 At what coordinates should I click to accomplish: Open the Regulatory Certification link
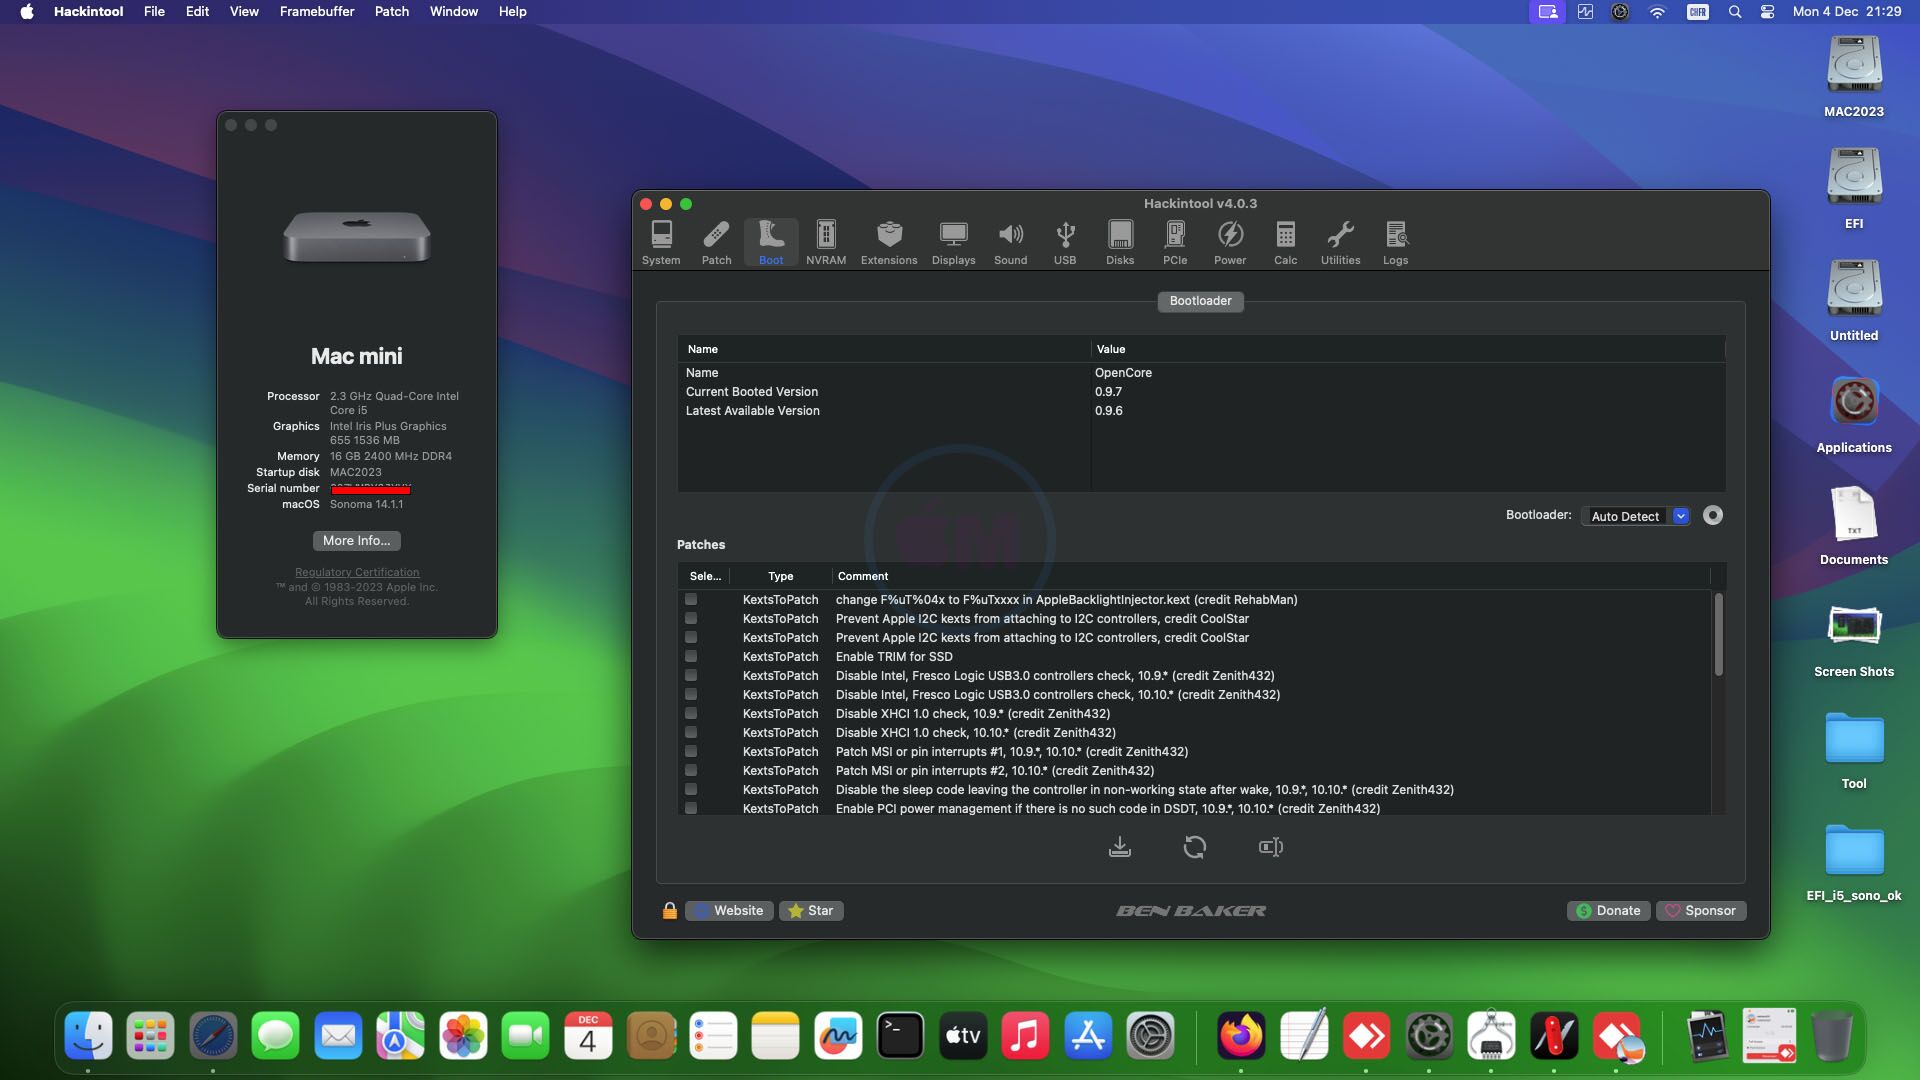[x=357, y=572]
